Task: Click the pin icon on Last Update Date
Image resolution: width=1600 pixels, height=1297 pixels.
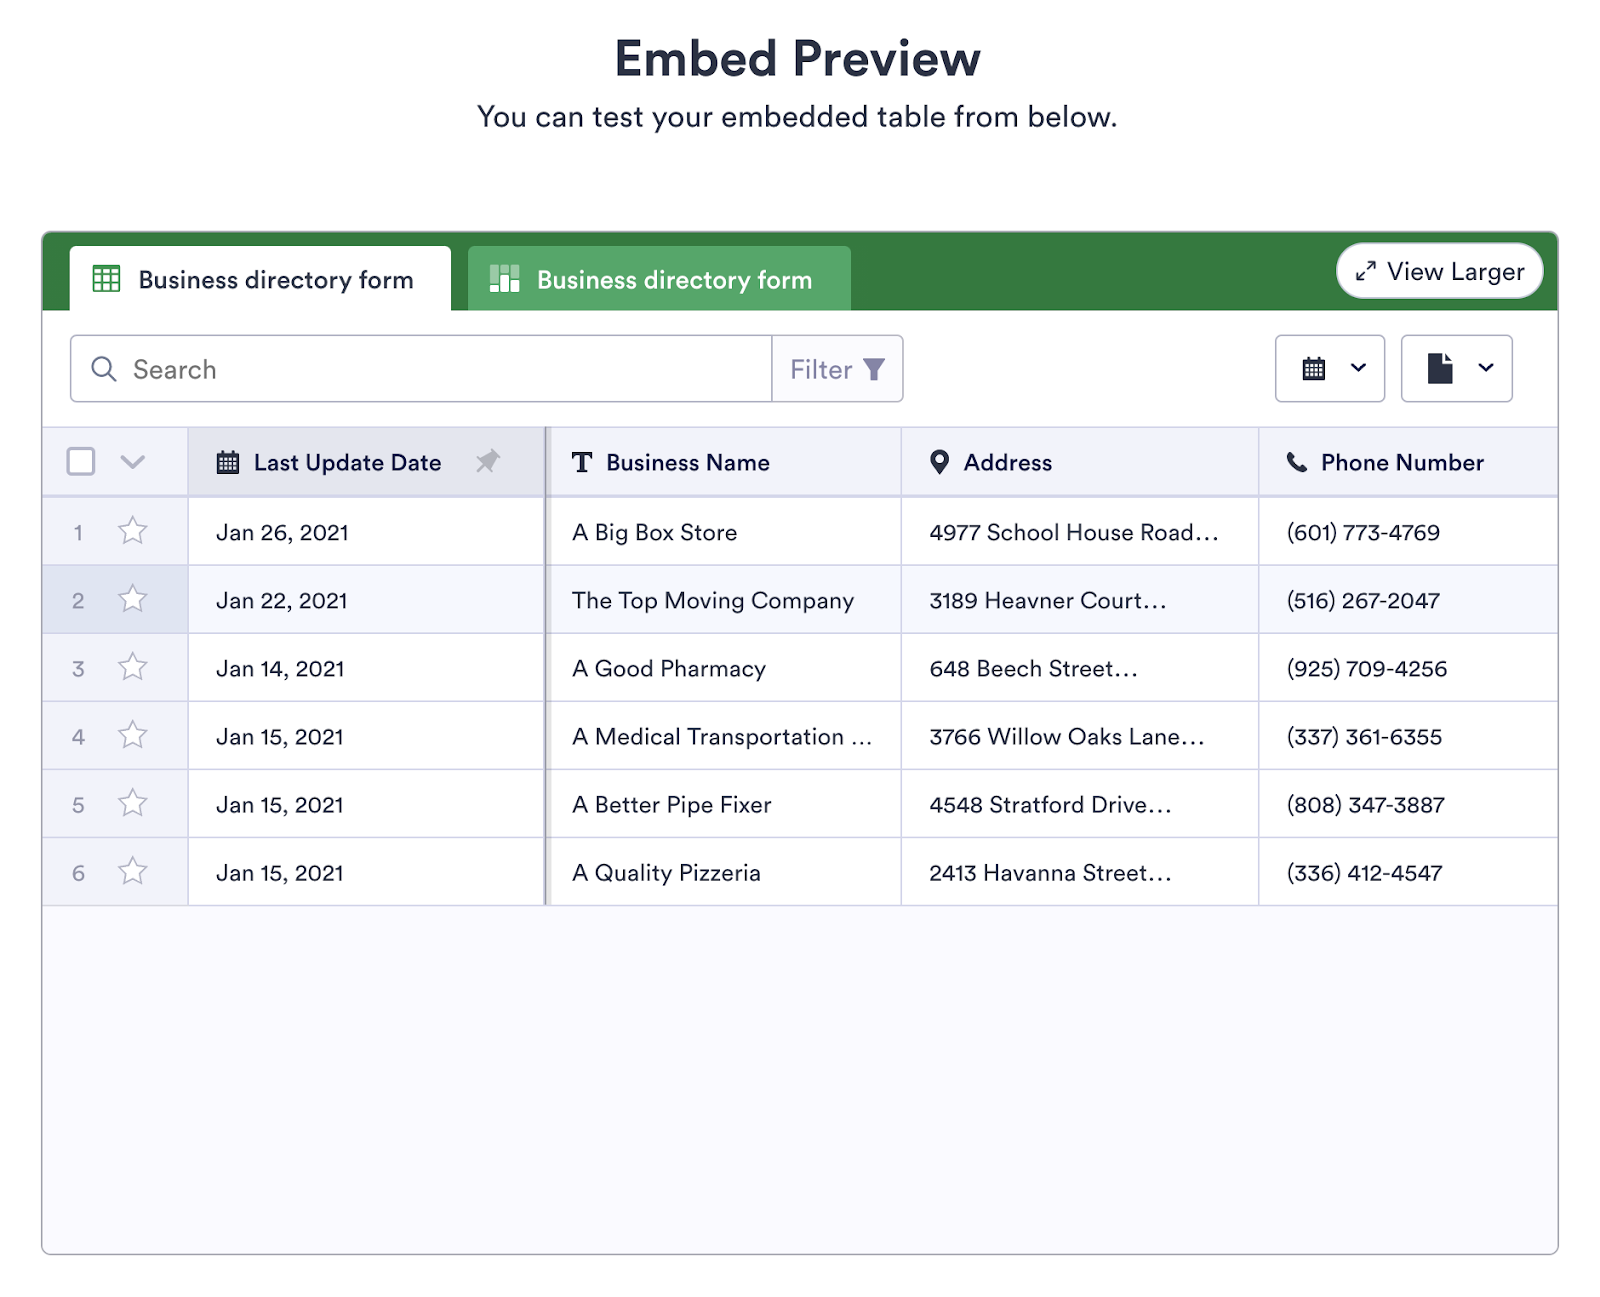Action: [x=488, y=461]
